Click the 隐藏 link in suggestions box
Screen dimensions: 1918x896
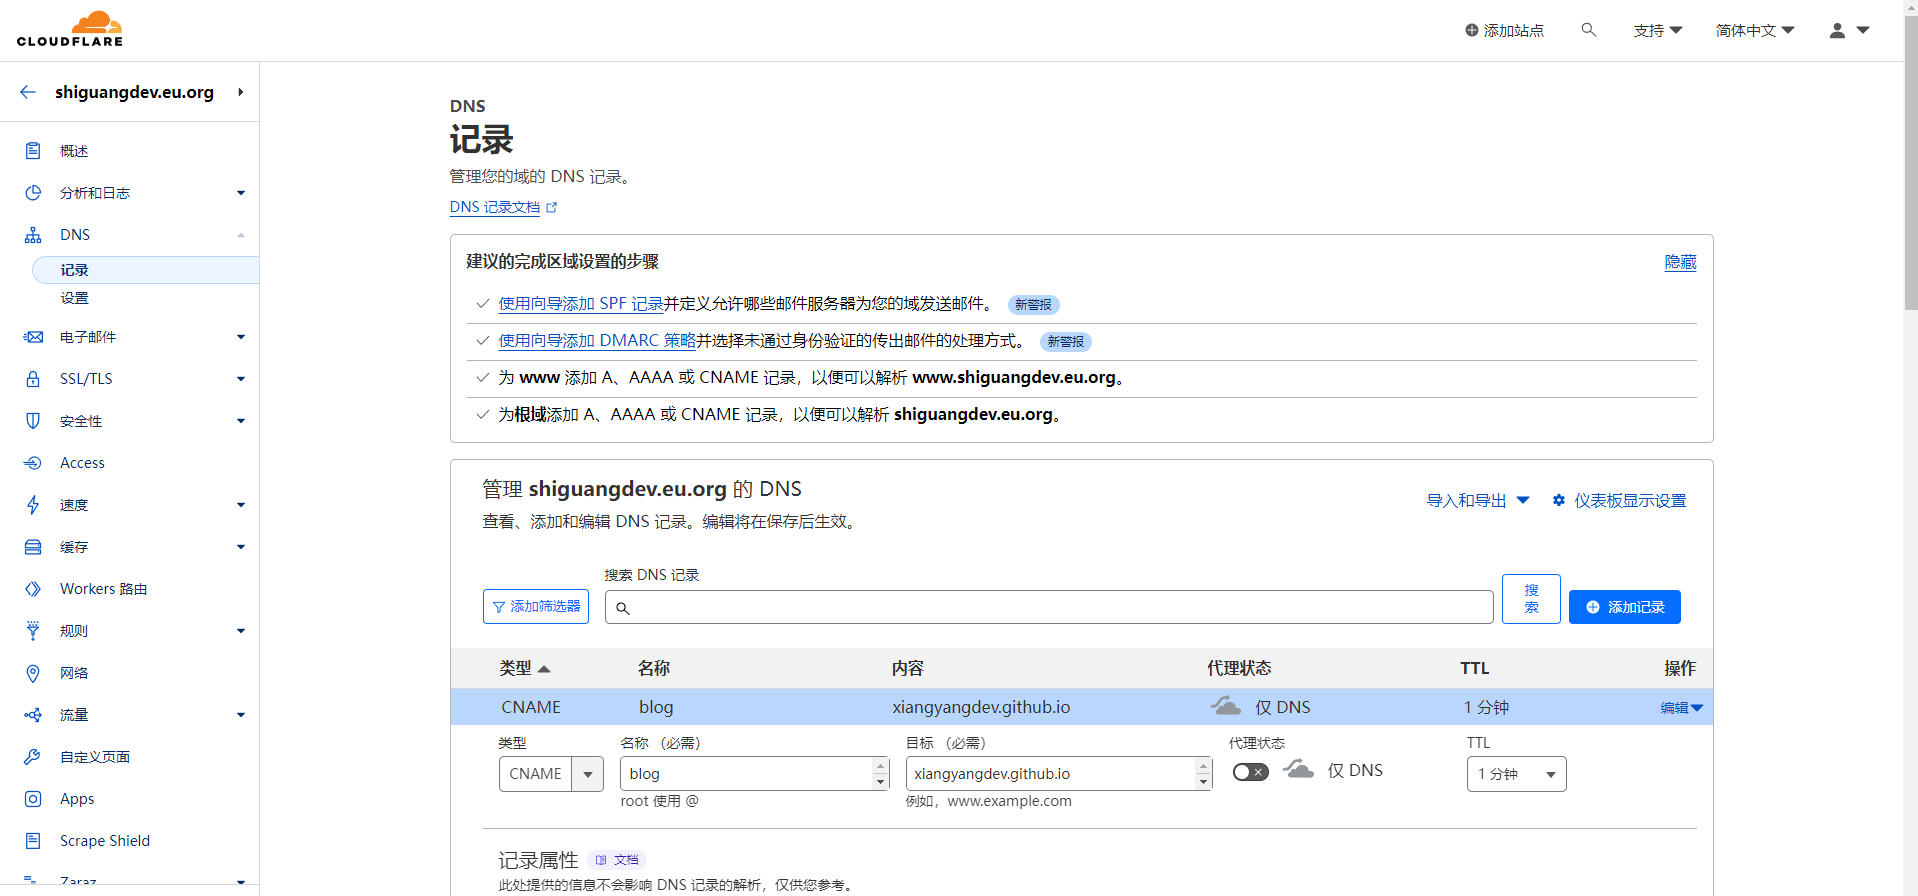pyautogui.click(x=1680, y=262)
